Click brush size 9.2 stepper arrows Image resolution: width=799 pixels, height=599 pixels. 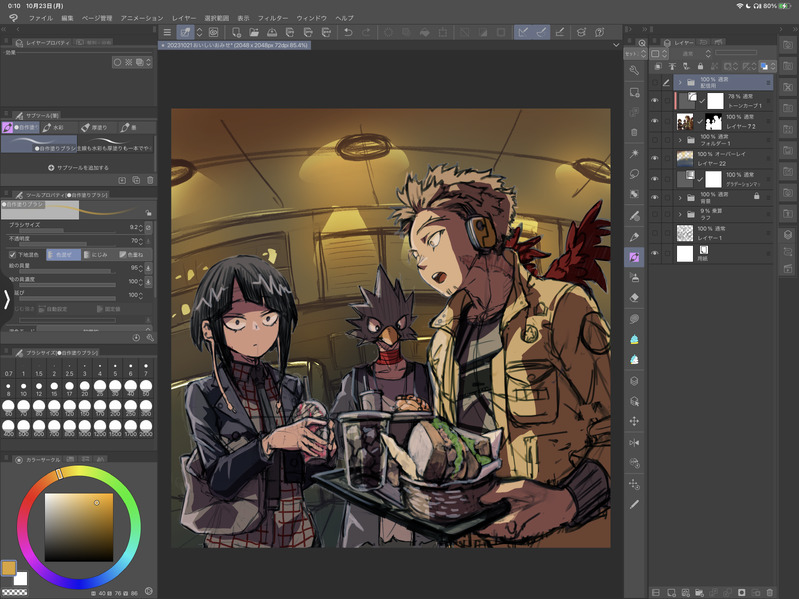[140, 227]
